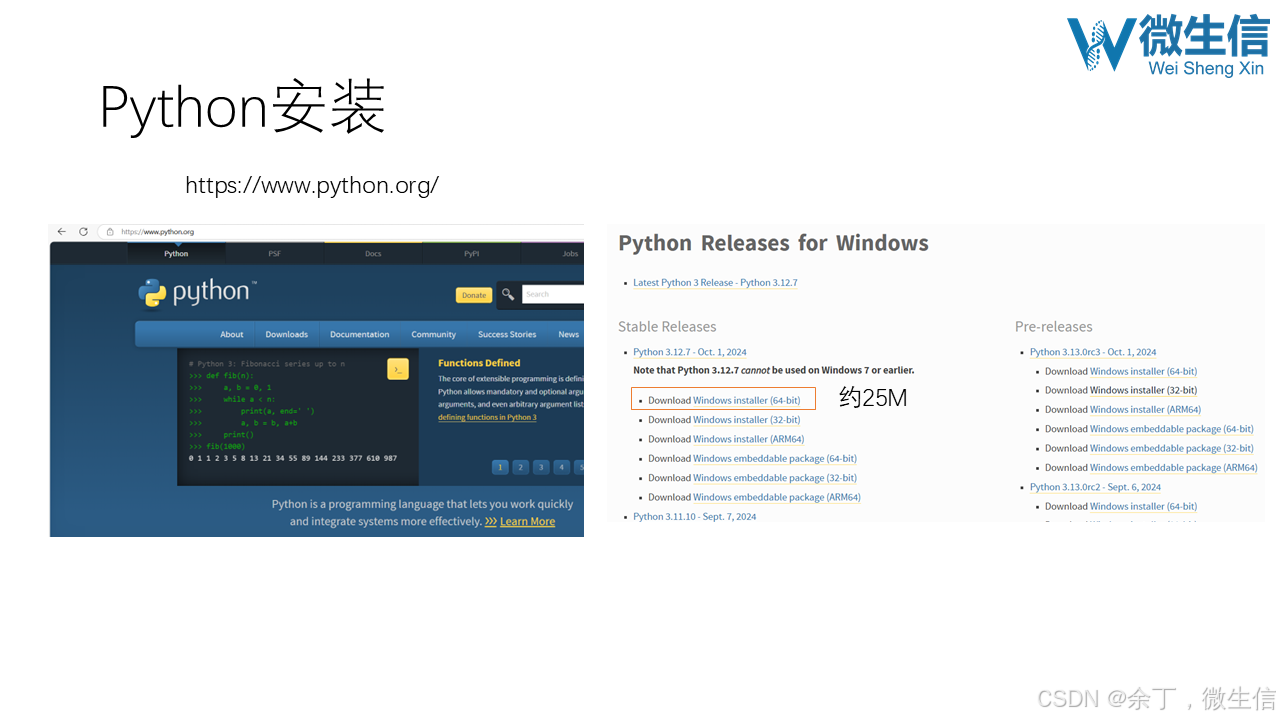Open the Documentation menu item
1280x720 pixels.
[x=360, y=334]
